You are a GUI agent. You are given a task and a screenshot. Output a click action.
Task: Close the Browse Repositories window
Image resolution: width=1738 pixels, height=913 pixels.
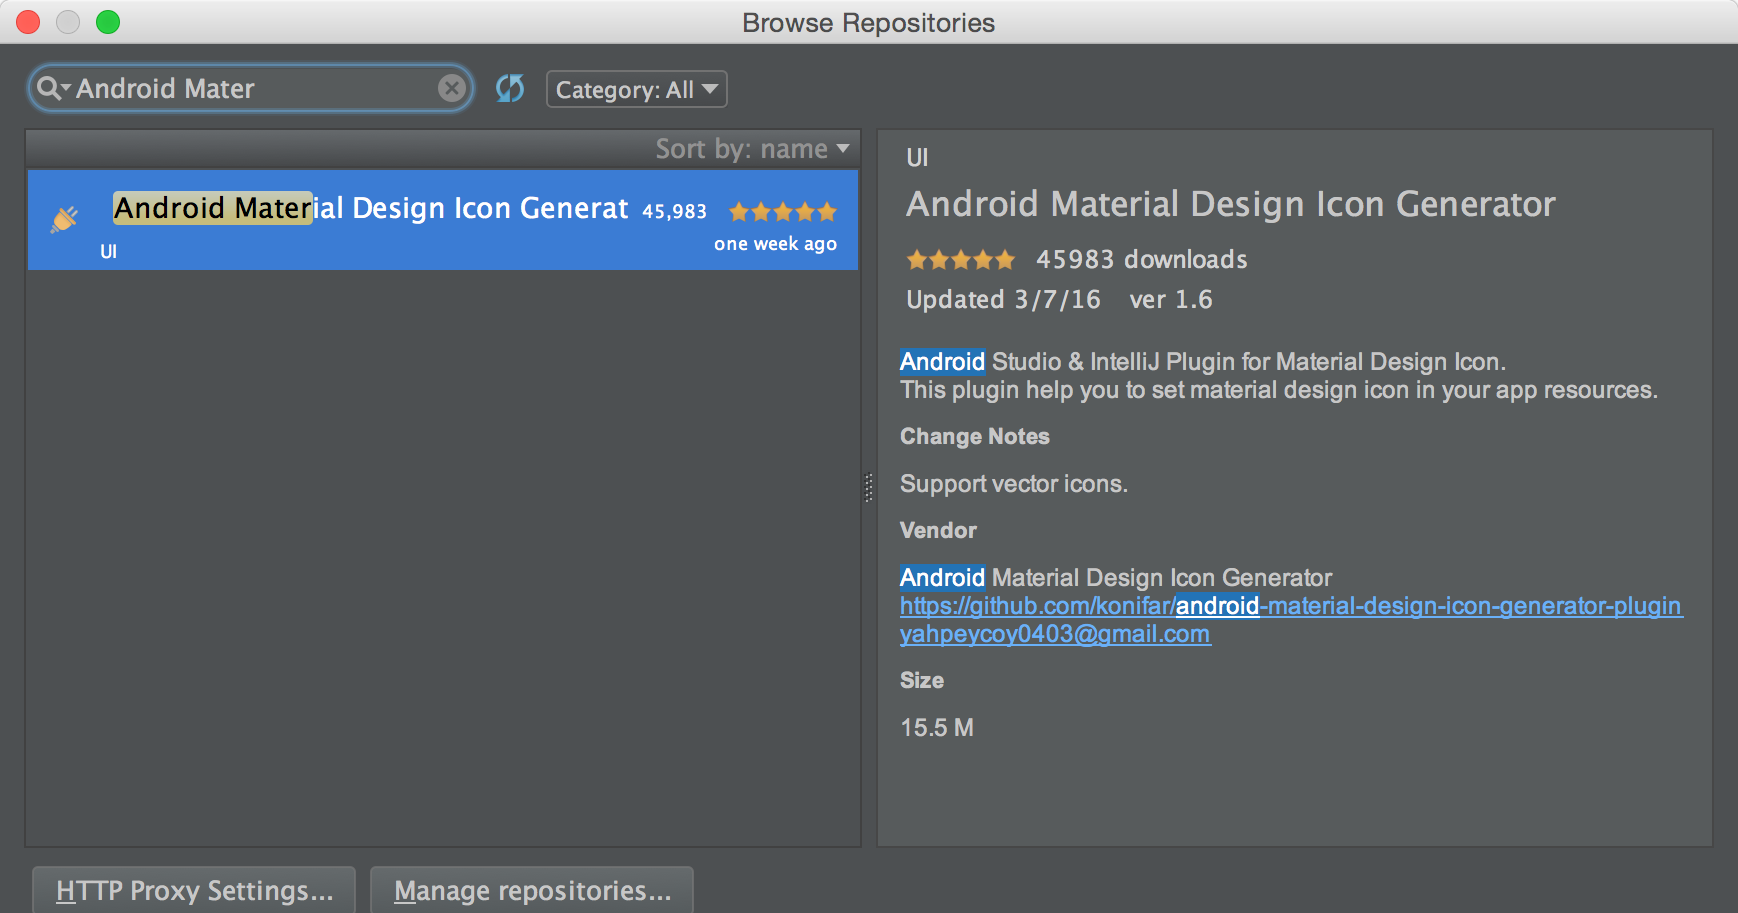point(28,22)
